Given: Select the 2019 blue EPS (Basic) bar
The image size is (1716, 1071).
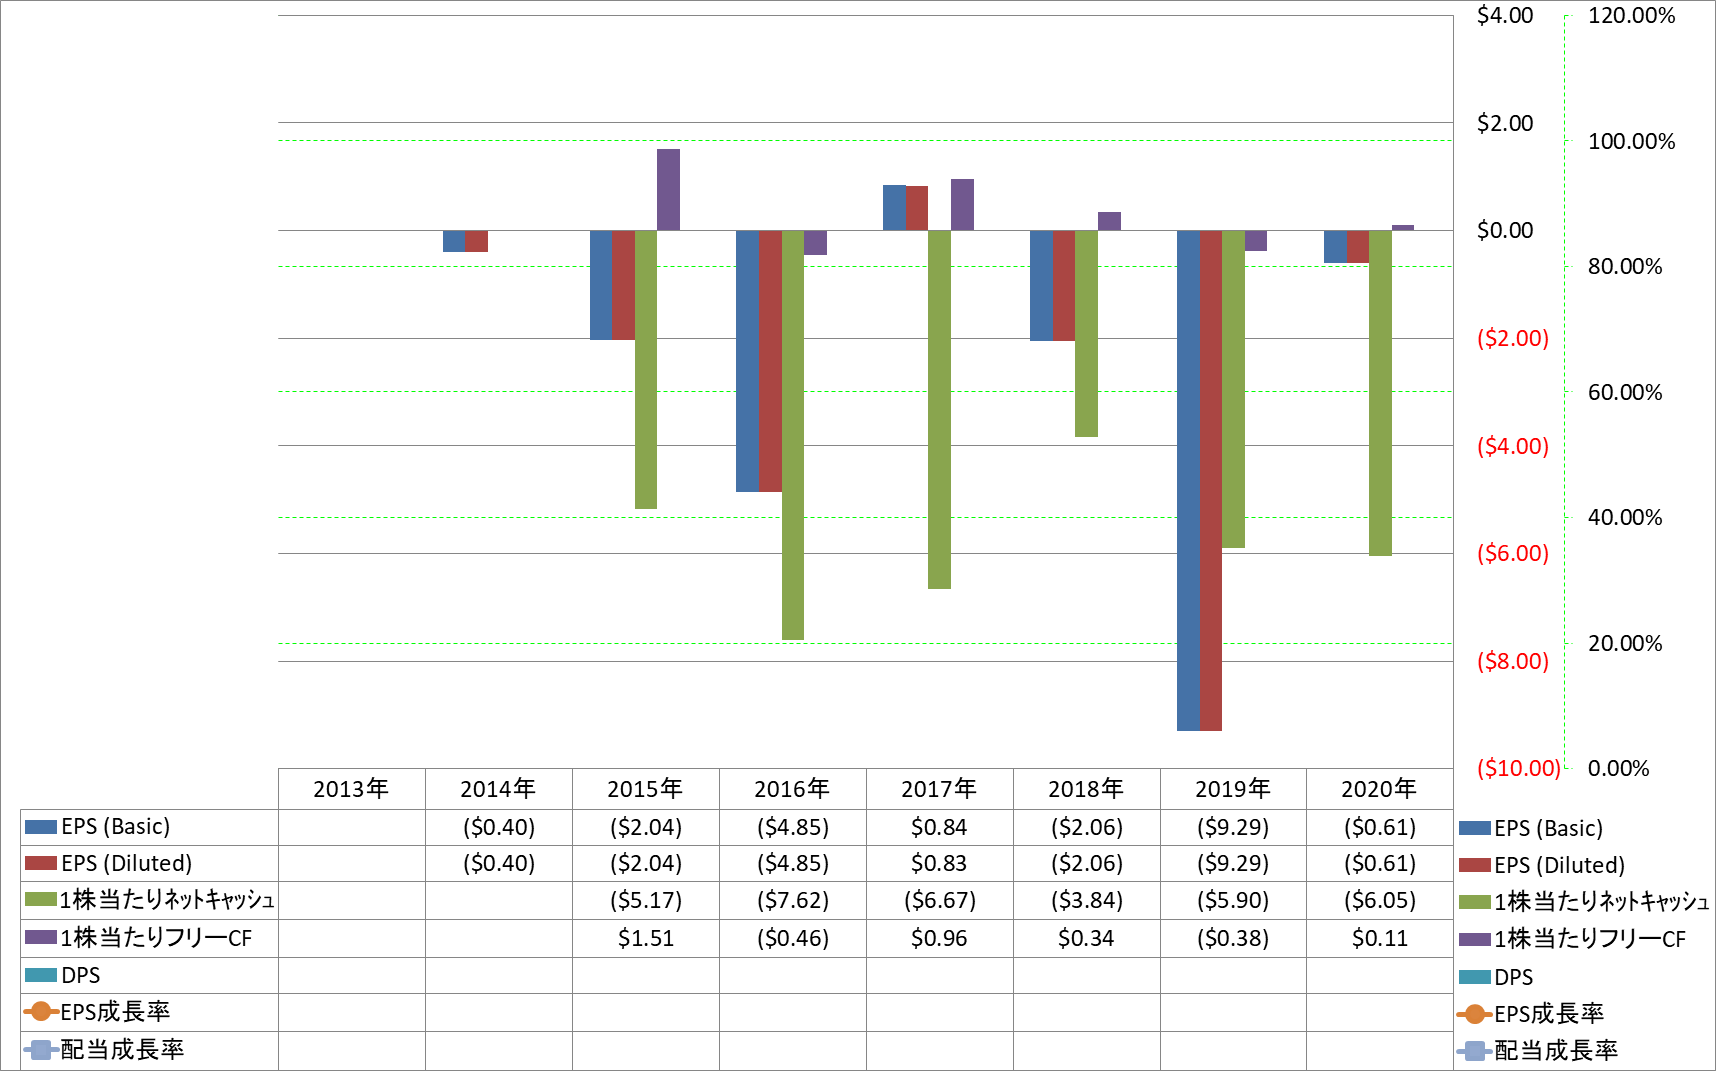Looking at the screenshot, I should [x=1188, y=481].
